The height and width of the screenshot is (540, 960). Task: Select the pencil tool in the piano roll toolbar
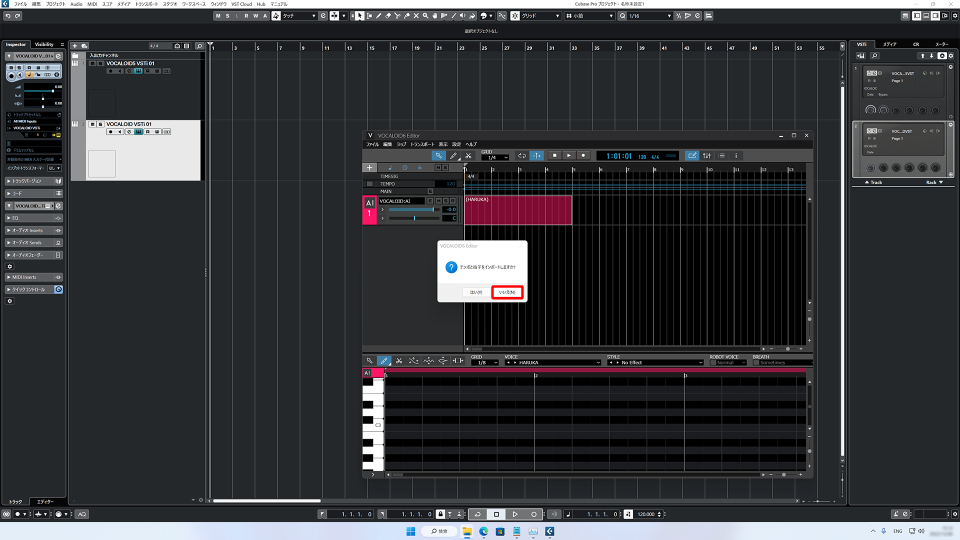pyautogui.click(x=385, y=361)
